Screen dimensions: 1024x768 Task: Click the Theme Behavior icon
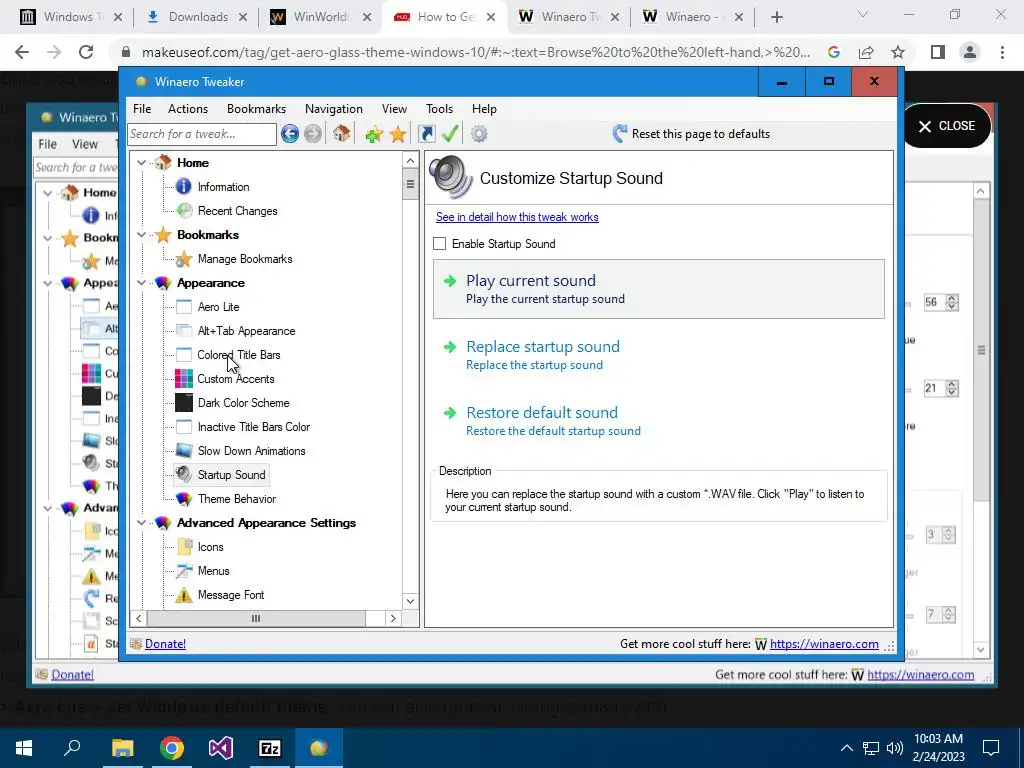184,499
